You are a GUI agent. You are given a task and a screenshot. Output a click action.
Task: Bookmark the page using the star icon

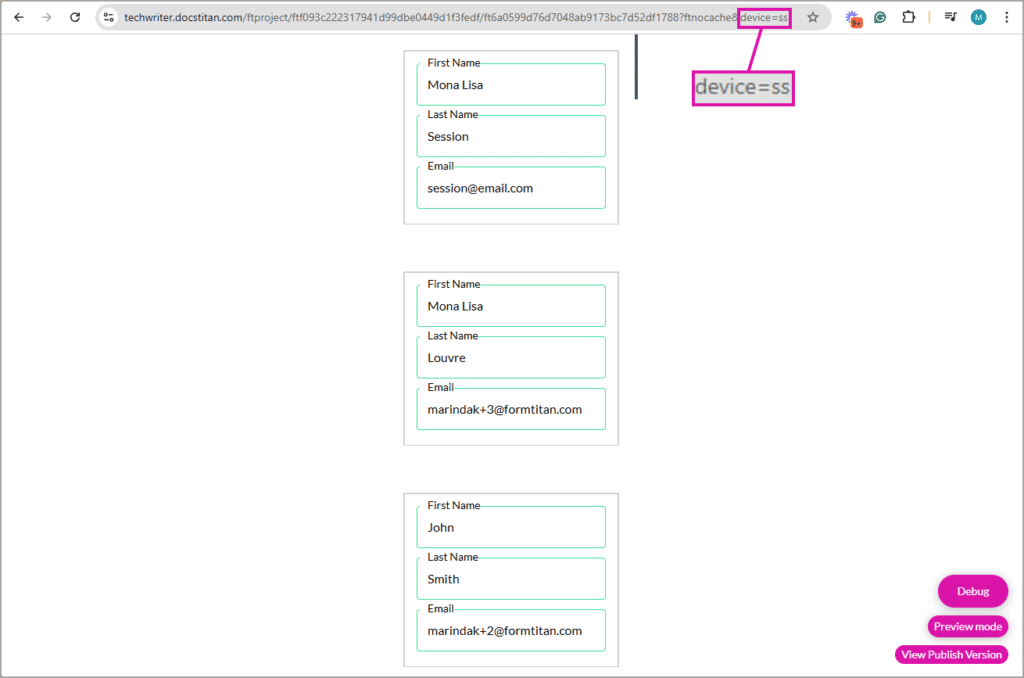point(812,17)
